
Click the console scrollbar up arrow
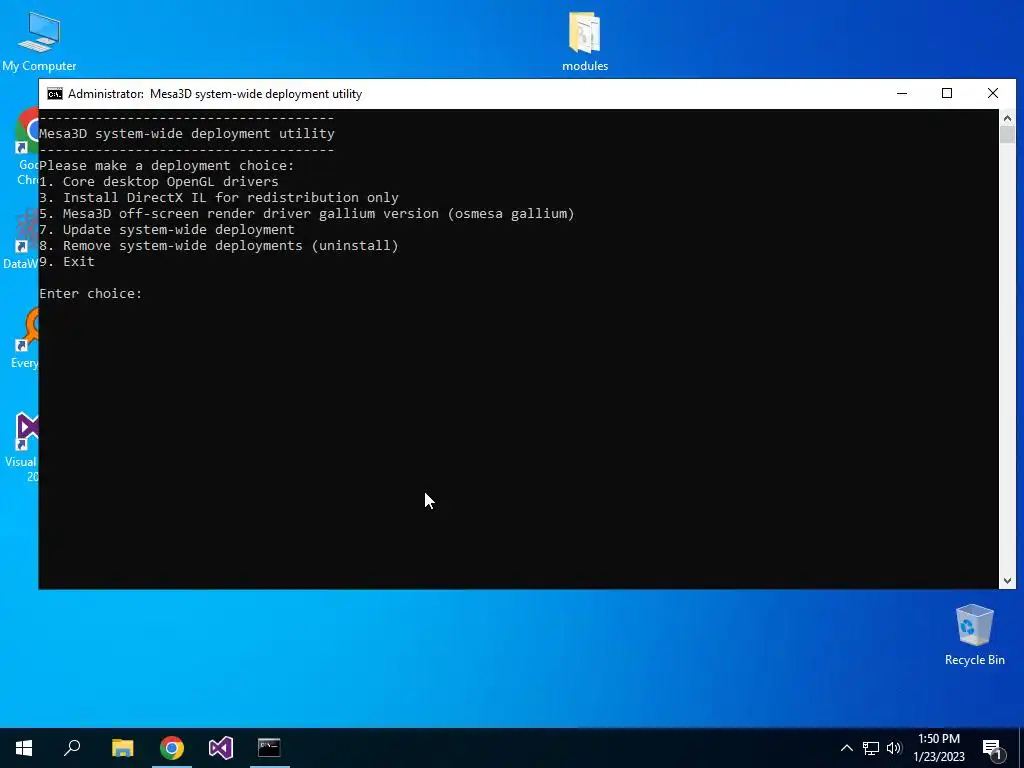(x=1007, y=118)
